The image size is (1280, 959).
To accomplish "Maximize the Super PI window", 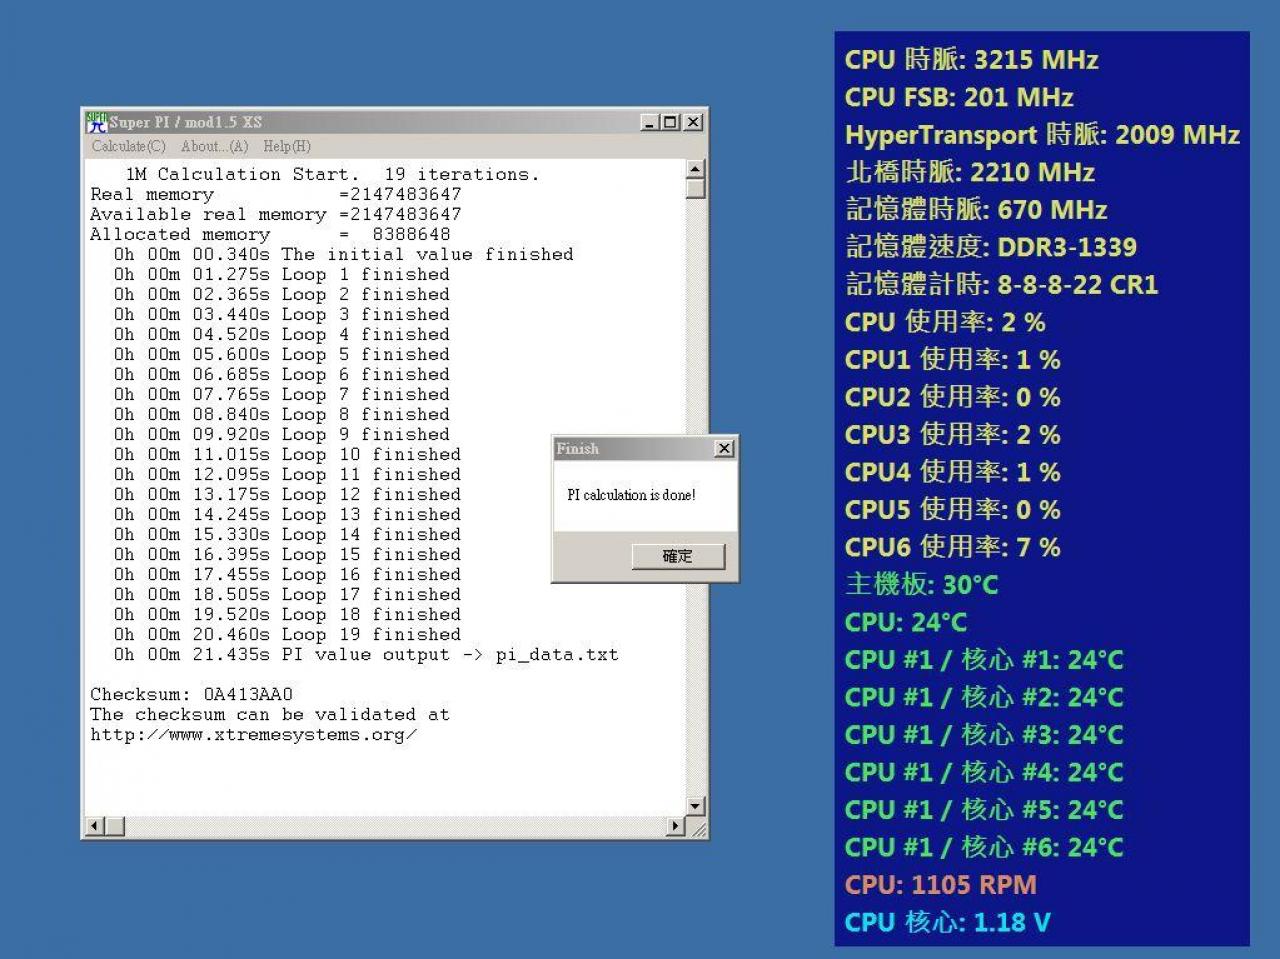I will tap(670, 122).
